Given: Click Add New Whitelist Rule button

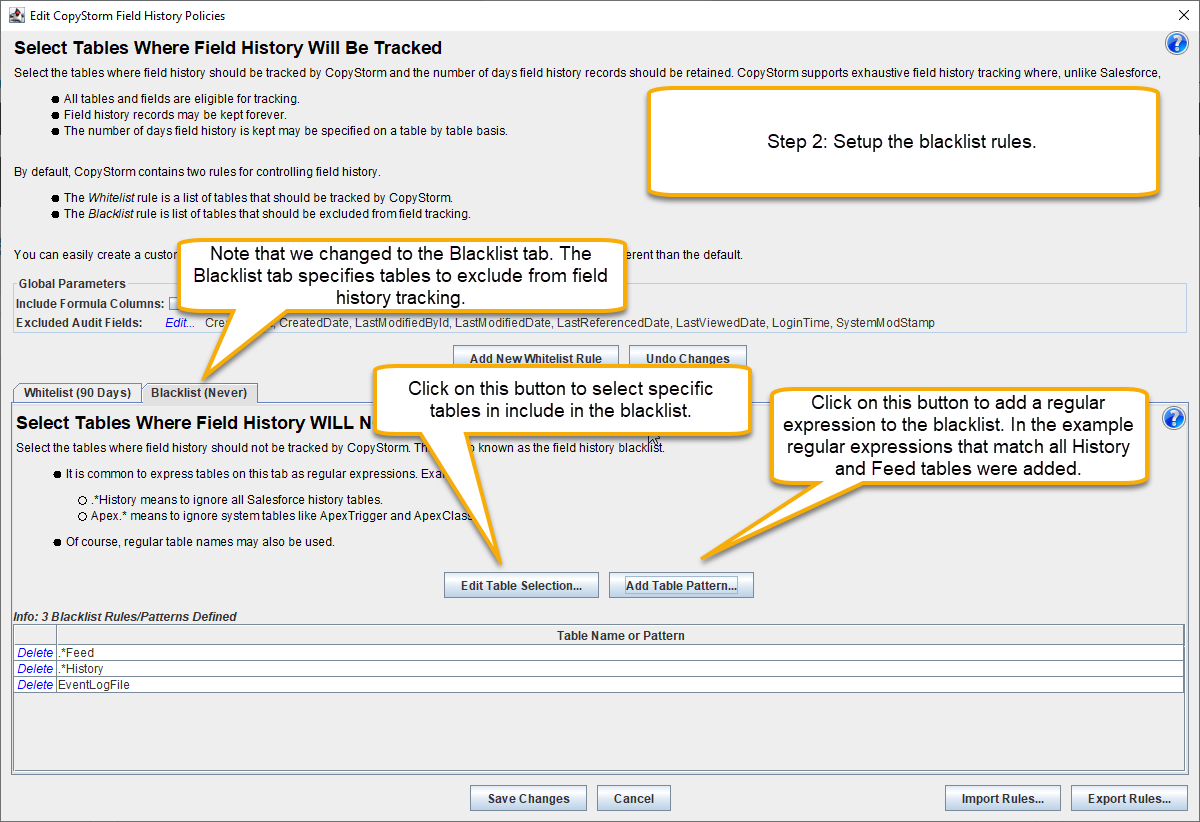Looking at the screenshot, I should (x=536, y=359).
